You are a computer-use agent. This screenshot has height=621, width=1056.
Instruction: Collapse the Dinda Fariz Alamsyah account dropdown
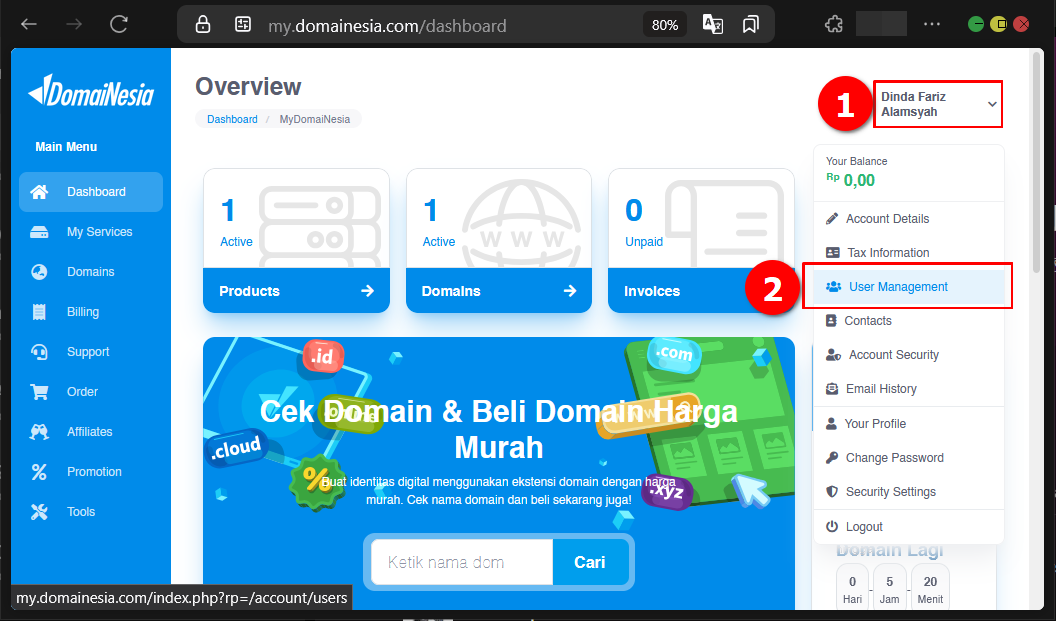point(938,104)
